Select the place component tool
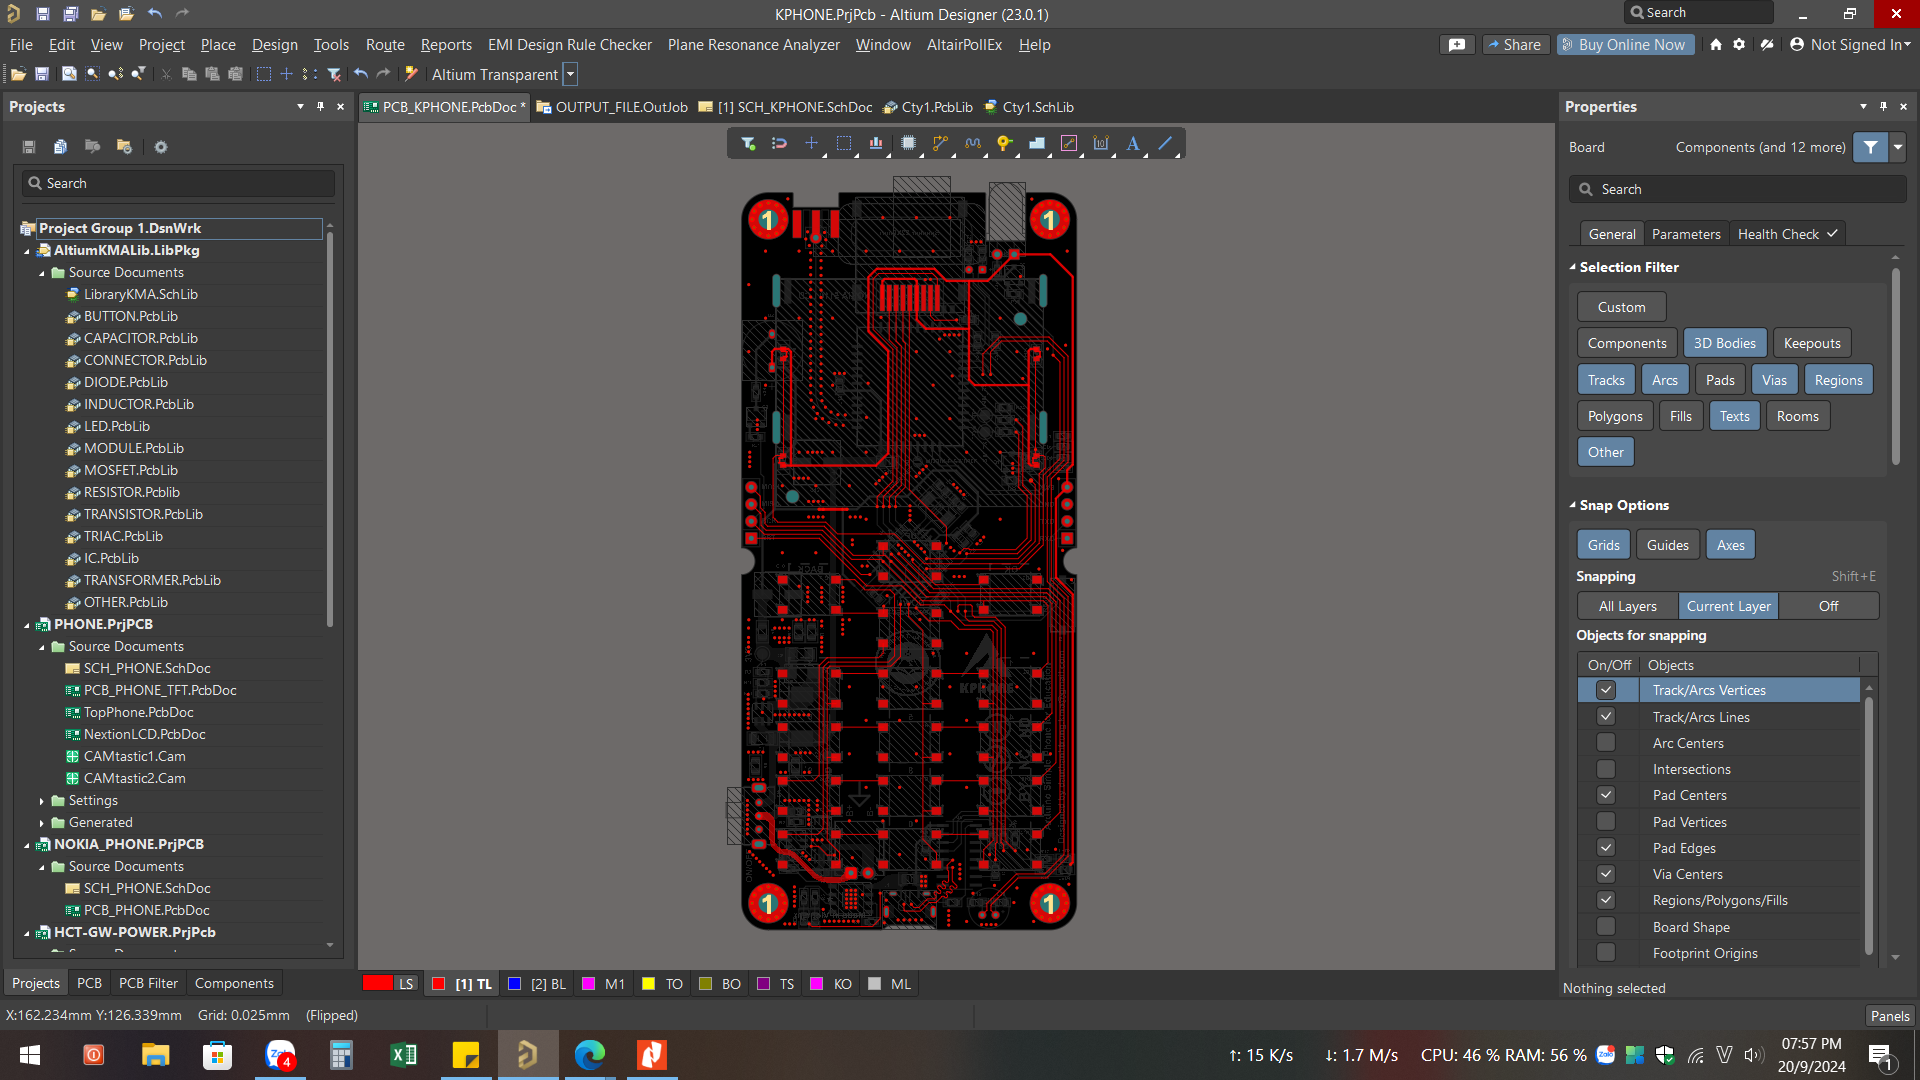This screenshot has height=1080, width=1920. 908,143
